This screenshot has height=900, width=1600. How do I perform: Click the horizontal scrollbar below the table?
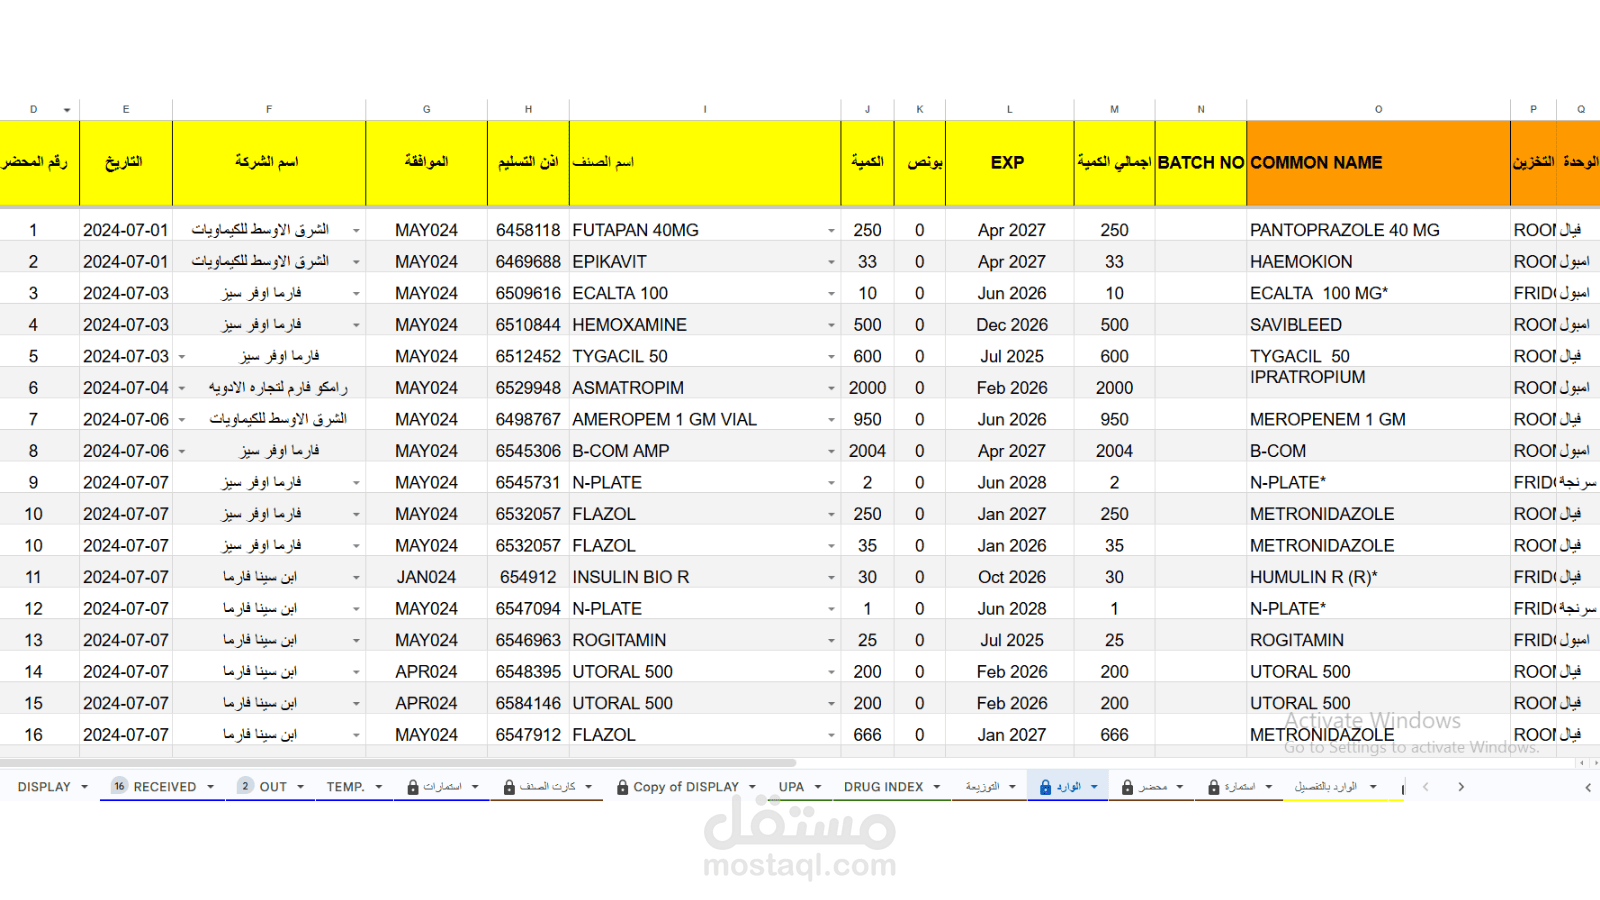point(400,763)
